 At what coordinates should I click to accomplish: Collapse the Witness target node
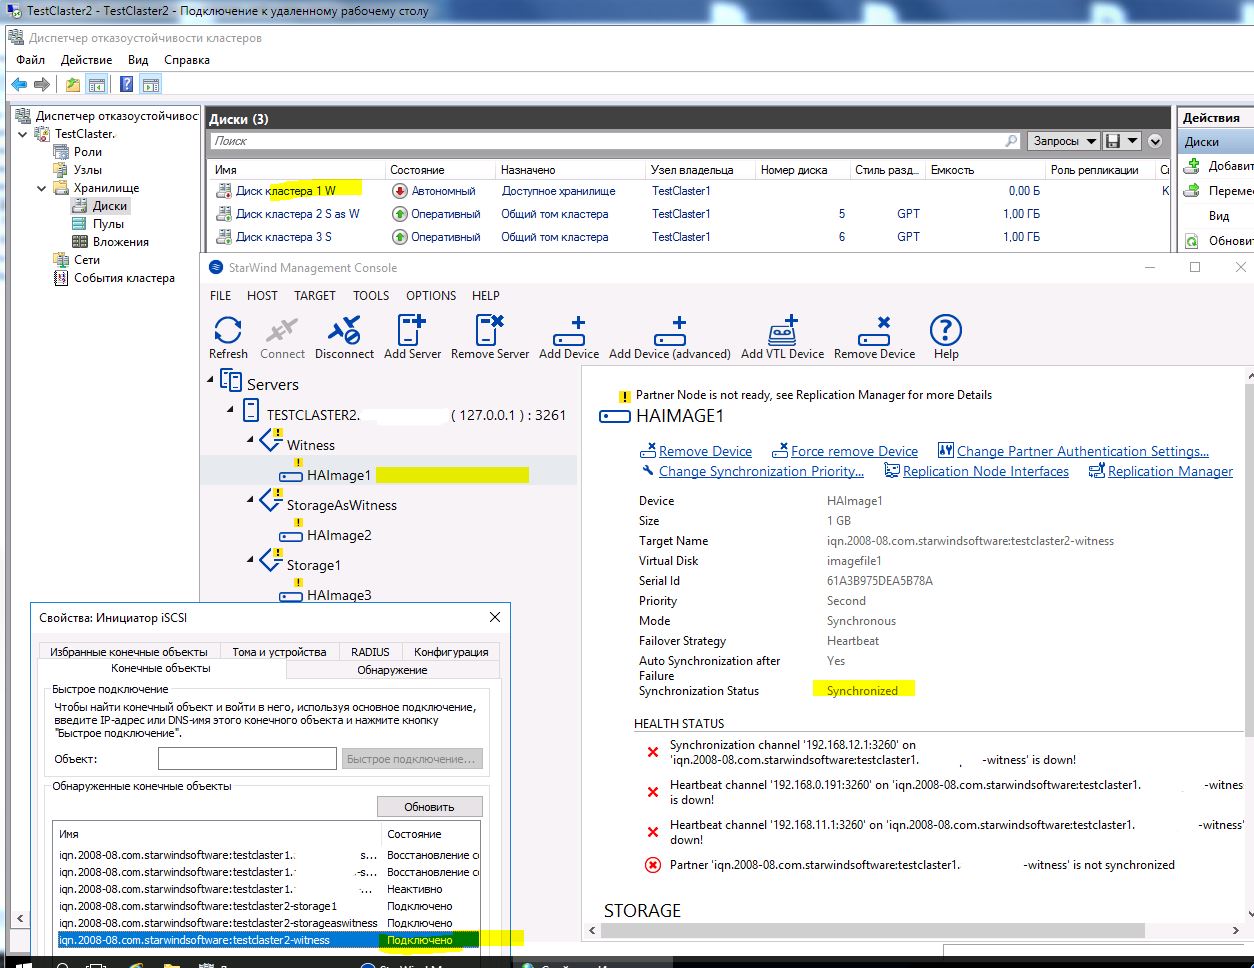click(x=251, y=440)
